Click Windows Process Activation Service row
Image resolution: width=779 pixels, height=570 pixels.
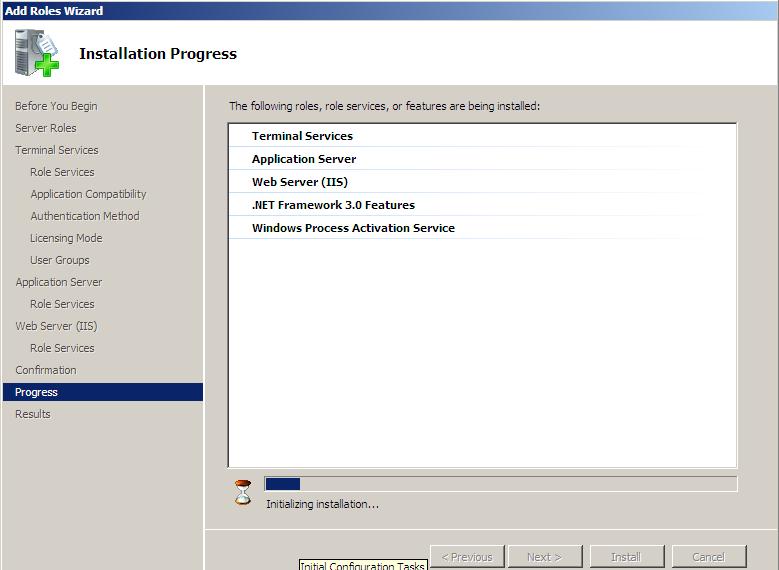[x=482, y=228]
